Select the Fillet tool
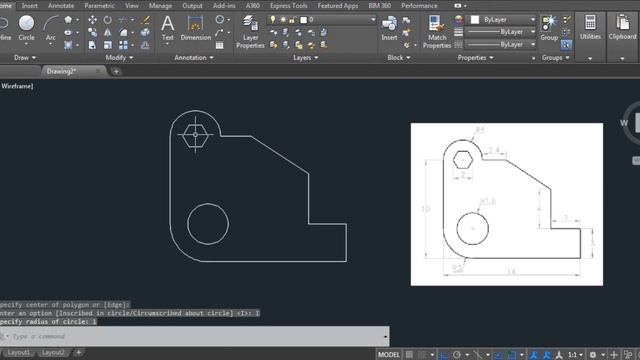The width and height of the screenshot is (640, 360). coord(123,32)
